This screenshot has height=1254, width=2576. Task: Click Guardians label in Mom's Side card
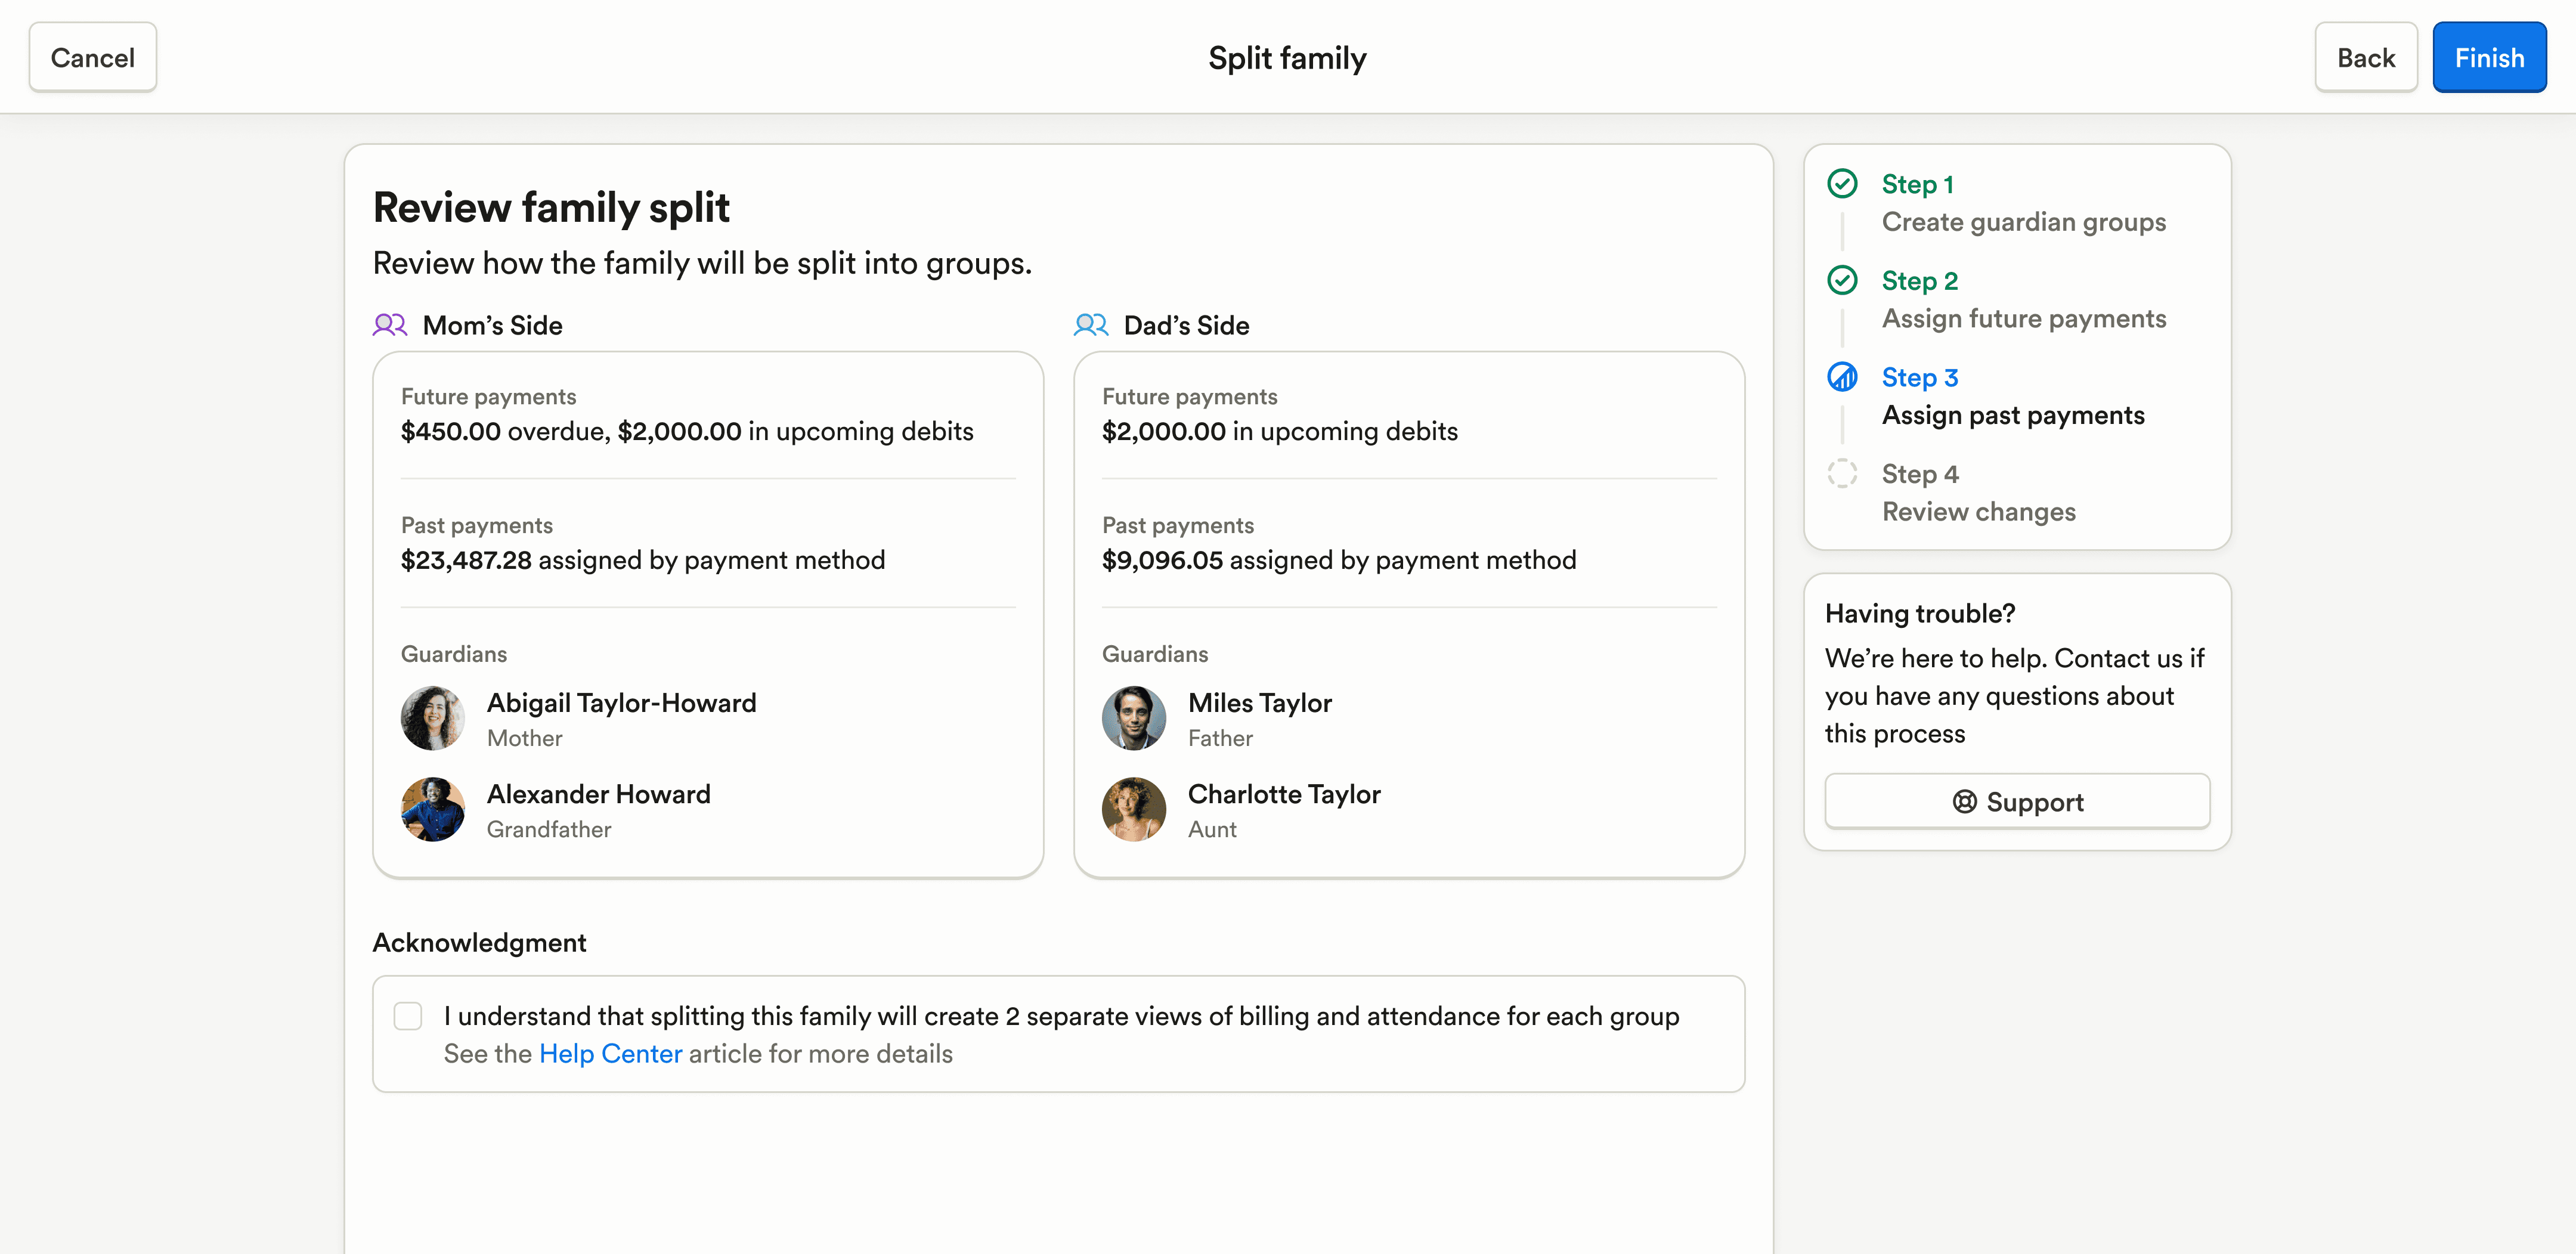point(454,654)
